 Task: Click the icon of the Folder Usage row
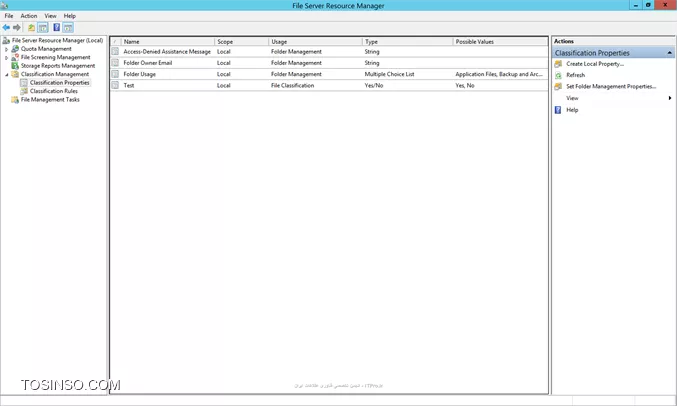click(x=115, y=74)
